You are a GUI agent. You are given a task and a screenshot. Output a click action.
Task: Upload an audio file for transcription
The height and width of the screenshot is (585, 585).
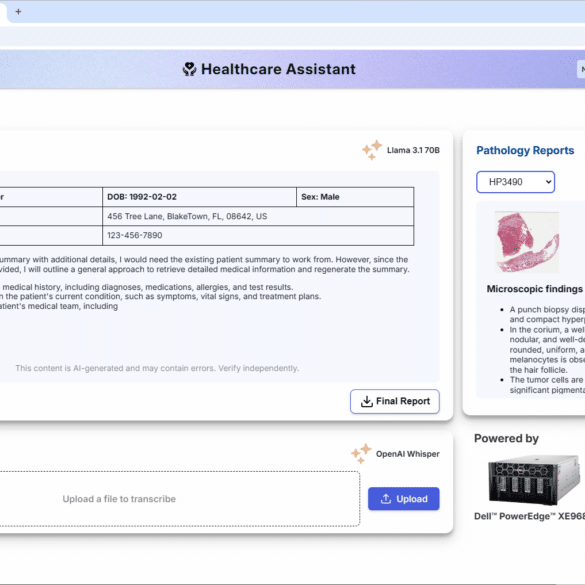[404, 499]
